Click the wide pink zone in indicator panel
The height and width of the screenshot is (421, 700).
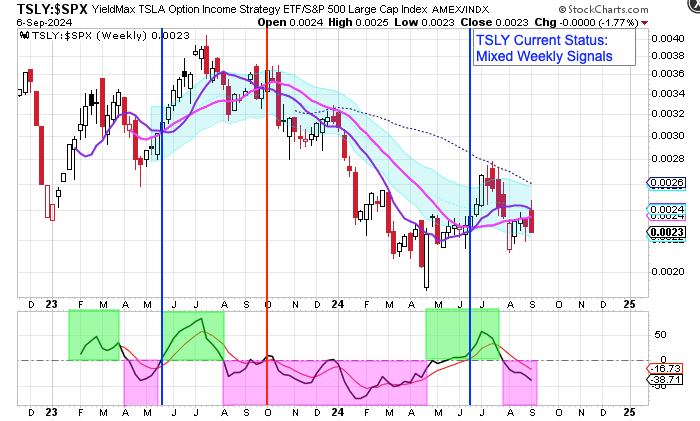323,382
